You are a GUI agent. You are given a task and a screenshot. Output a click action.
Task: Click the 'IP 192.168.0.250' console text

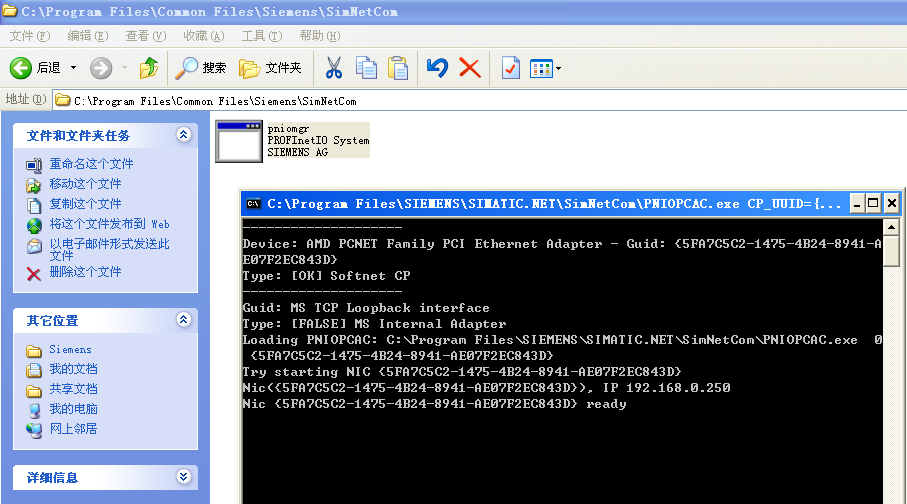pos(666,388)
